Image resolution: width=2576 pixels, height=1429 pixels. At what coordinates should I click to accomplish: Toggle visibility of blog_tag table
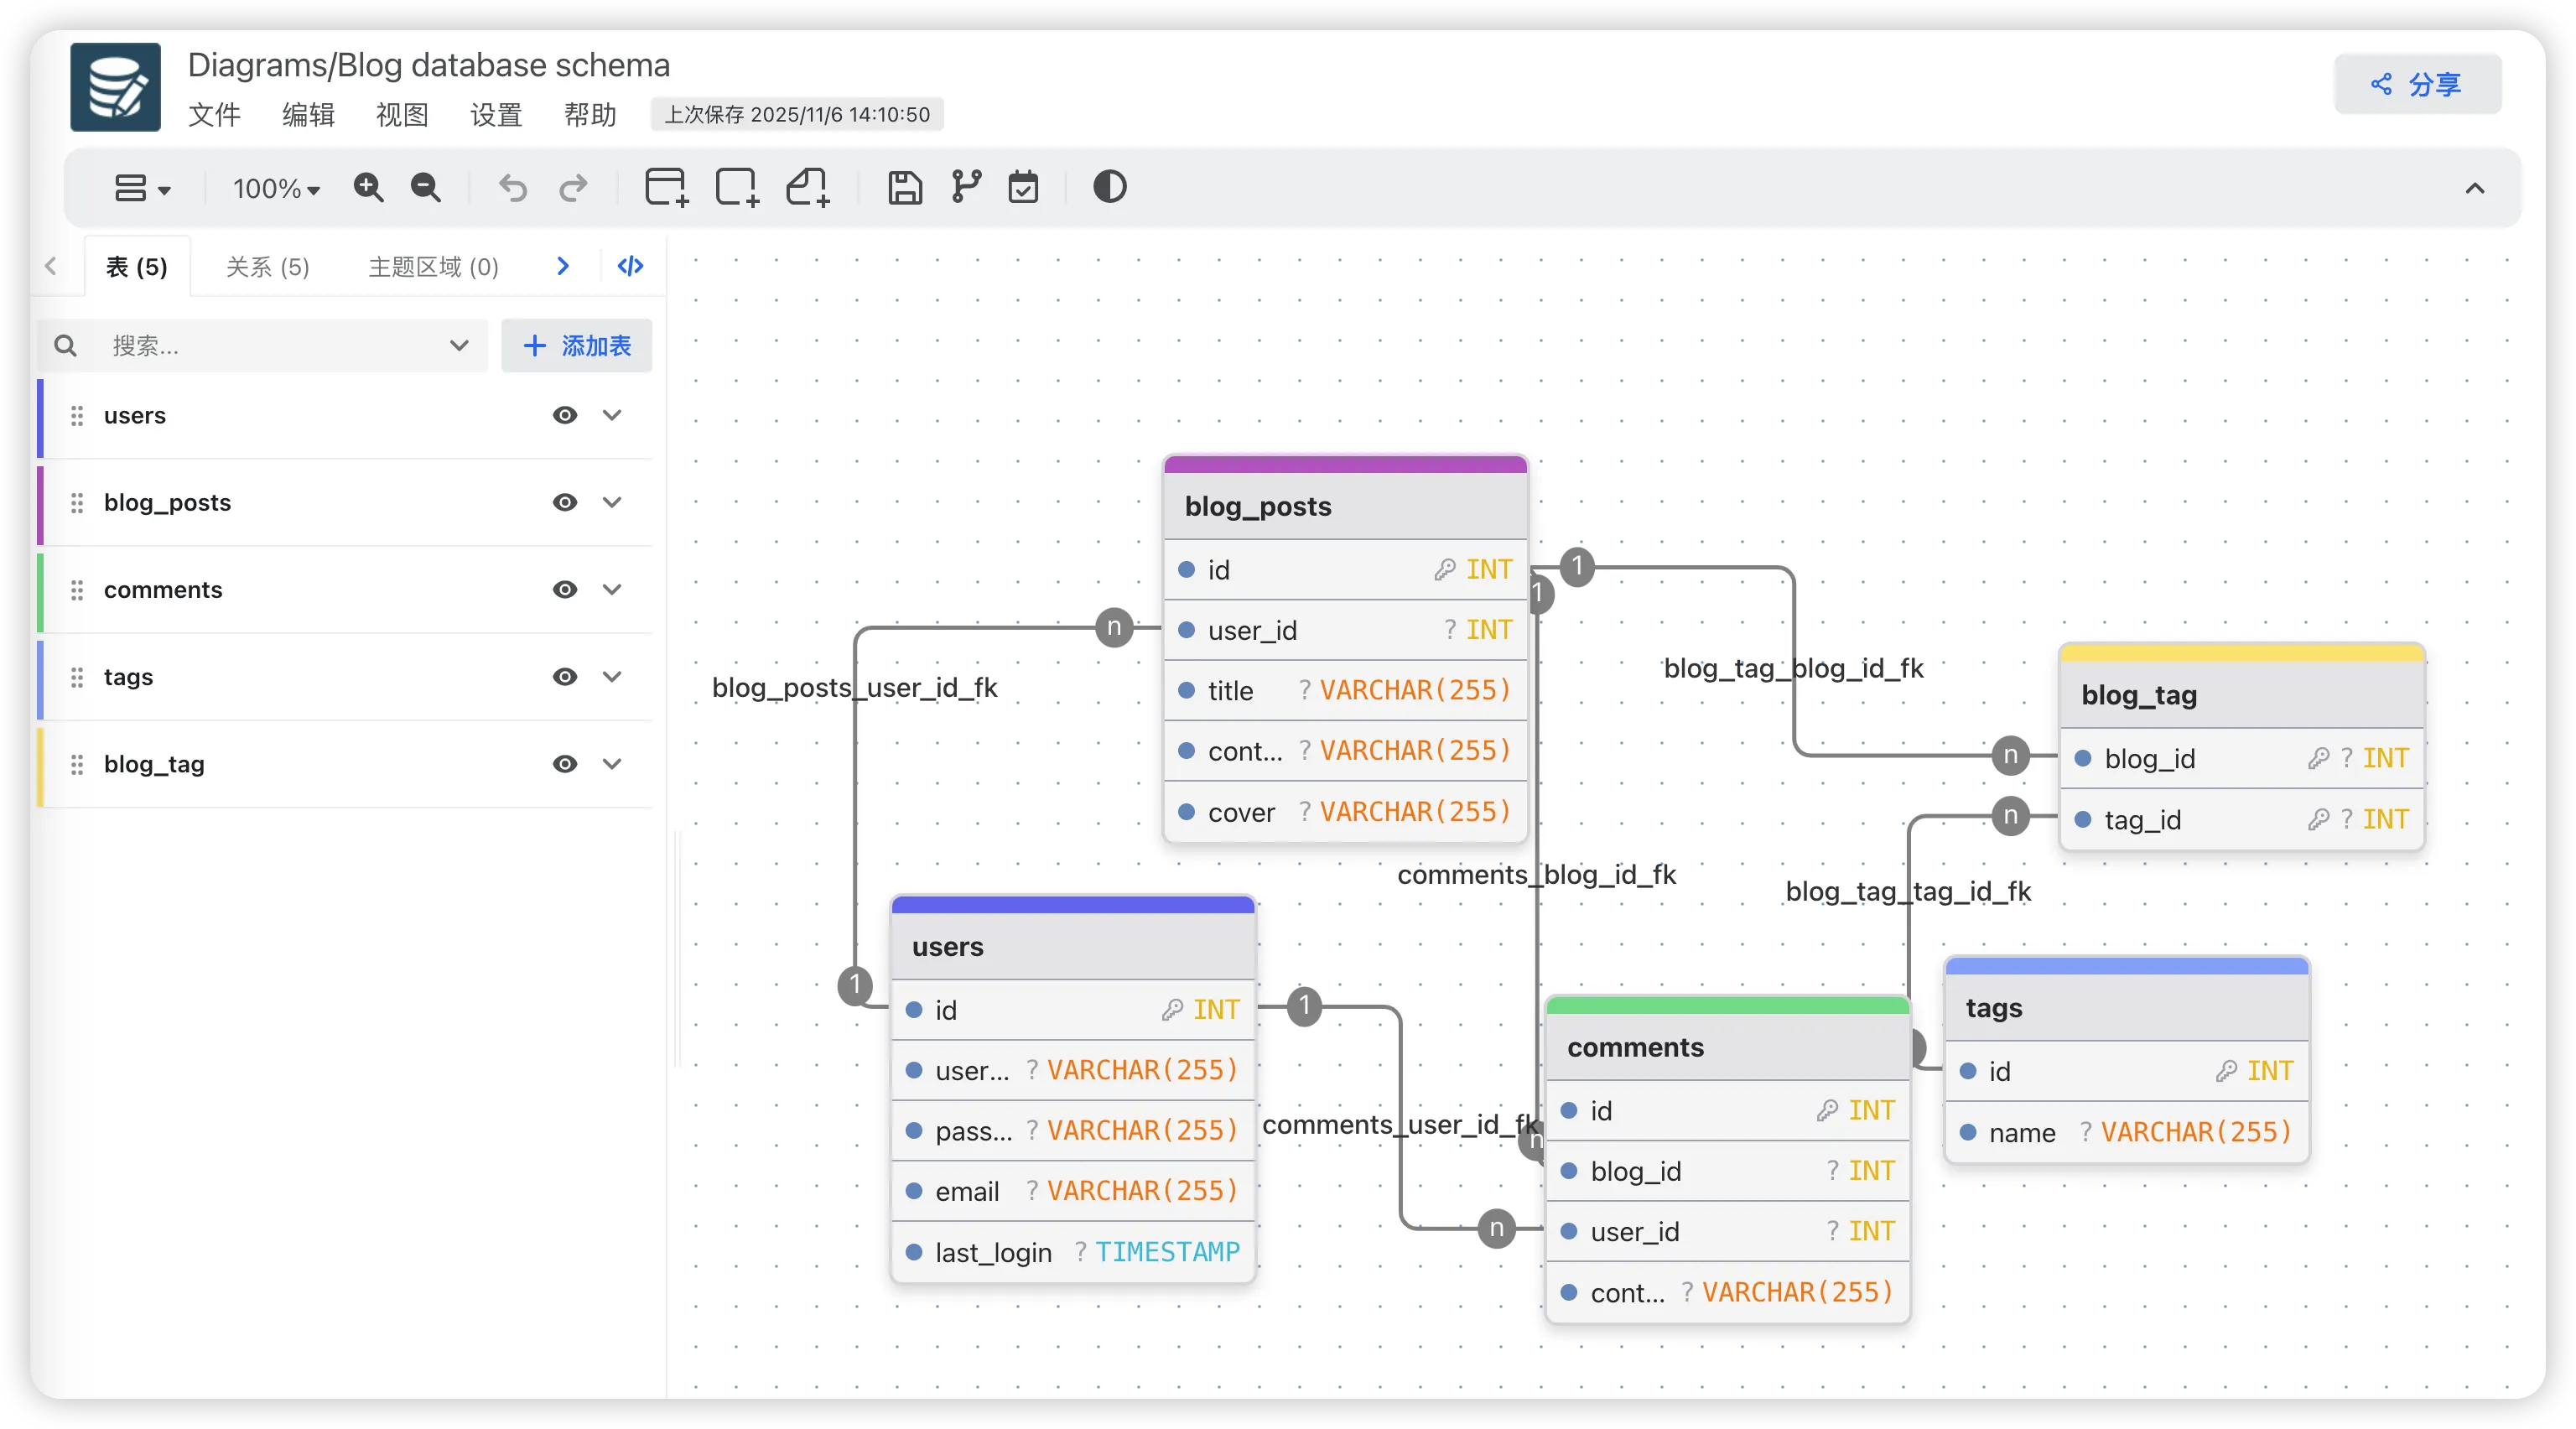click(565, 764)
